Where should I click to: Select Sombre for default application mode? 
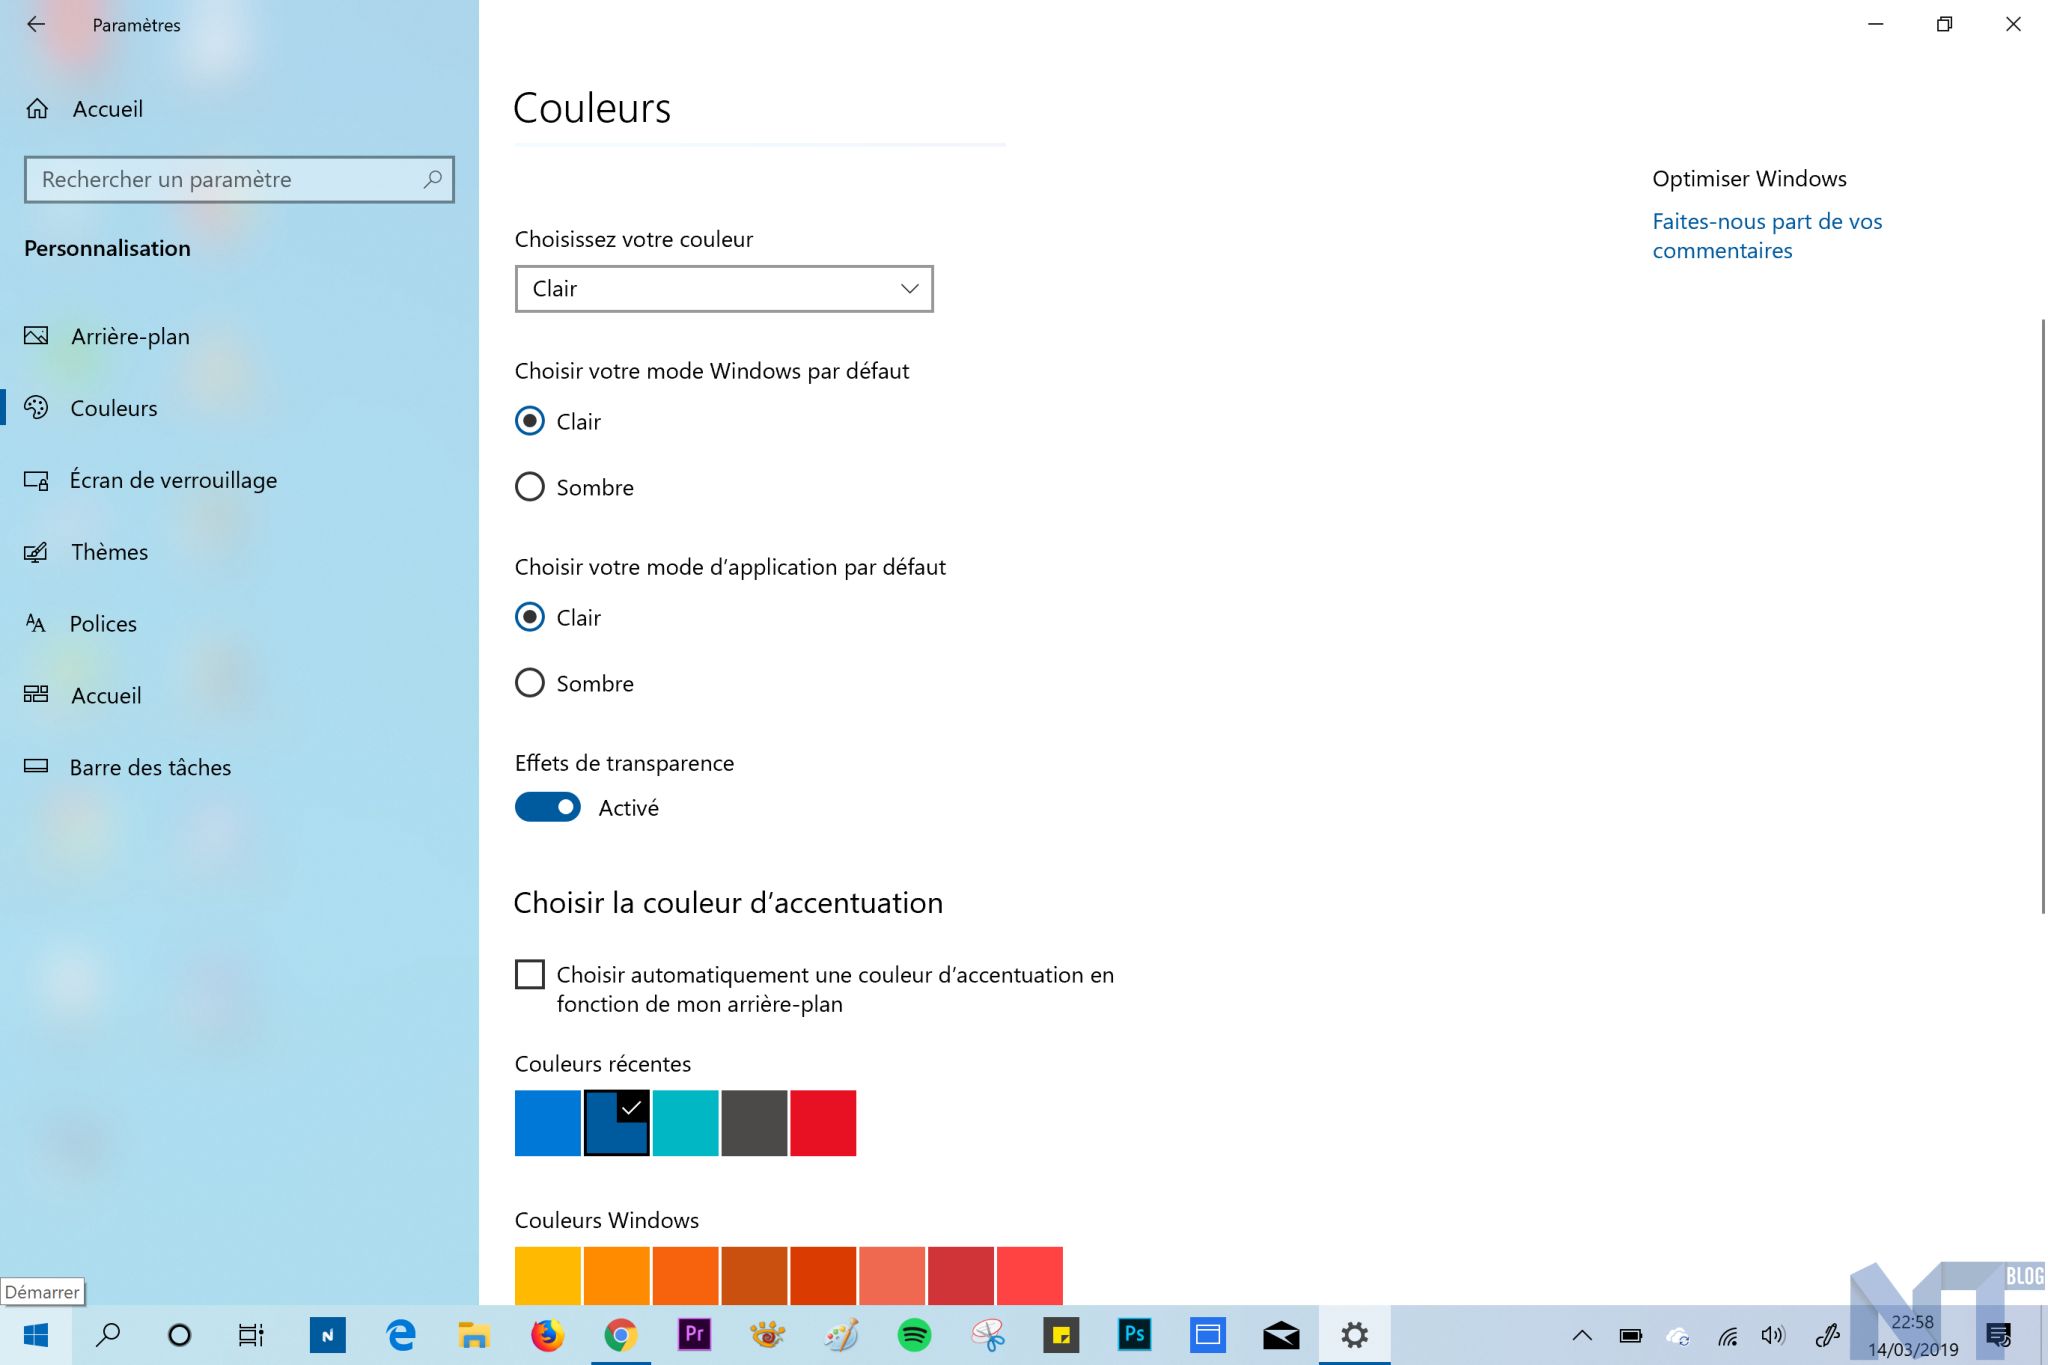click(530, 683)
